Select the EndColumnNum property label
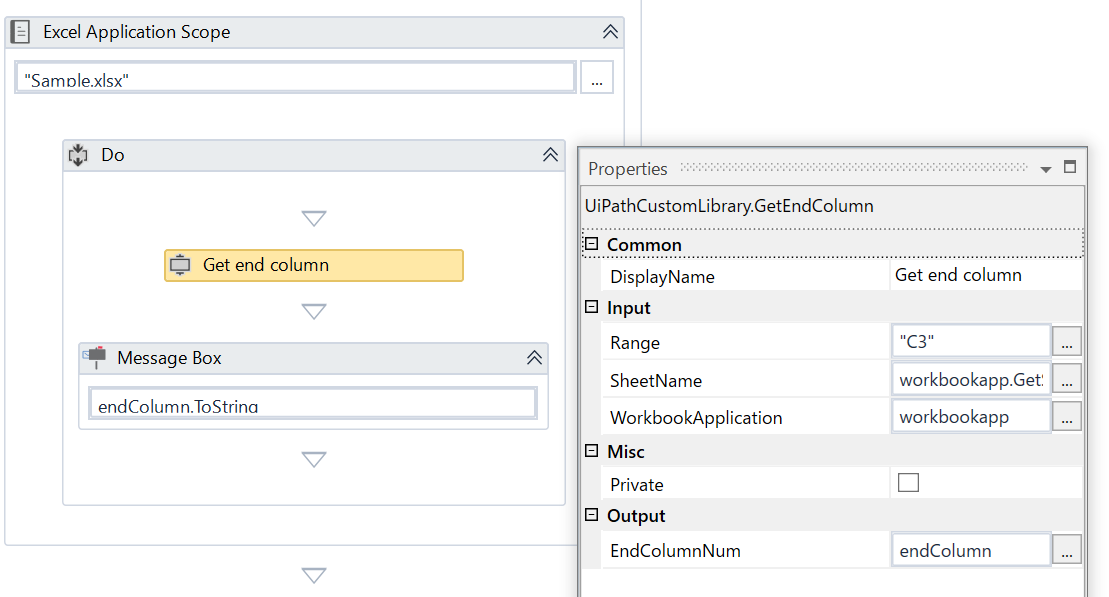This screenshot has width=1109, height=597. point(675,551)
